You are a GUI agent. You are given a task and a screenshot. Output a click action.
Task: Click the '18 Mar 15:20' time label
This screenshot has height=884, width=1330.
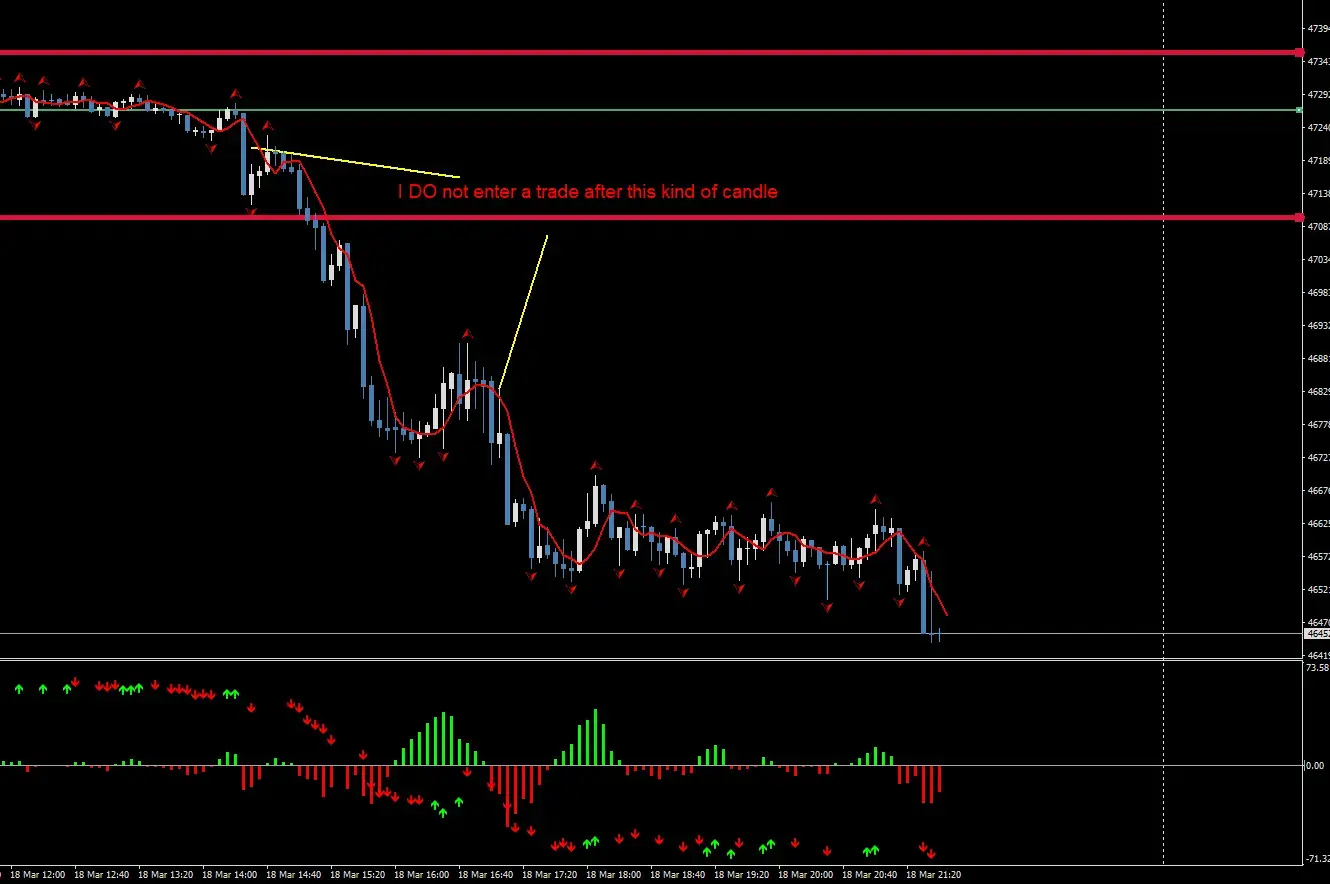coord(359,874)
